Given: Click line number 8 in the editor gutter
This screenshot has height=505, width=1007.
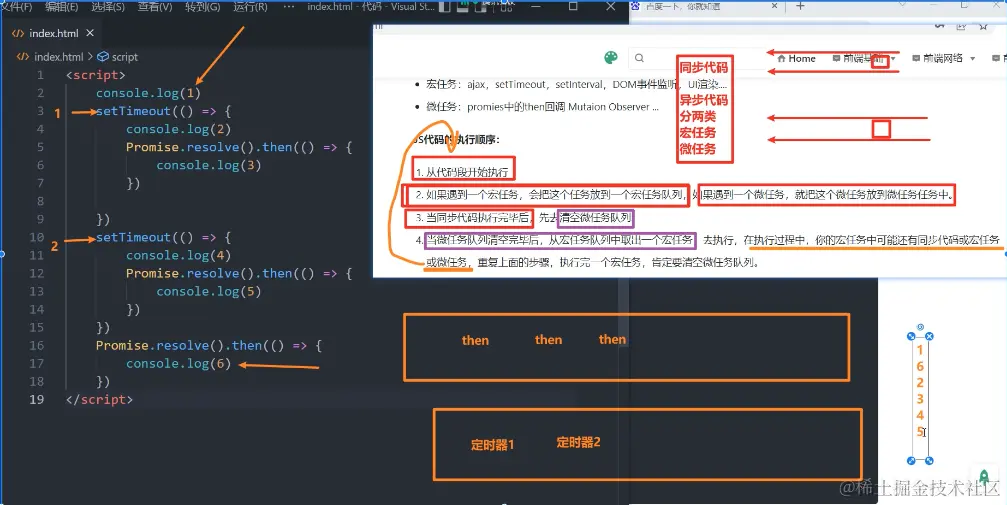Looking at the screenshot, I should pos(40,201).
